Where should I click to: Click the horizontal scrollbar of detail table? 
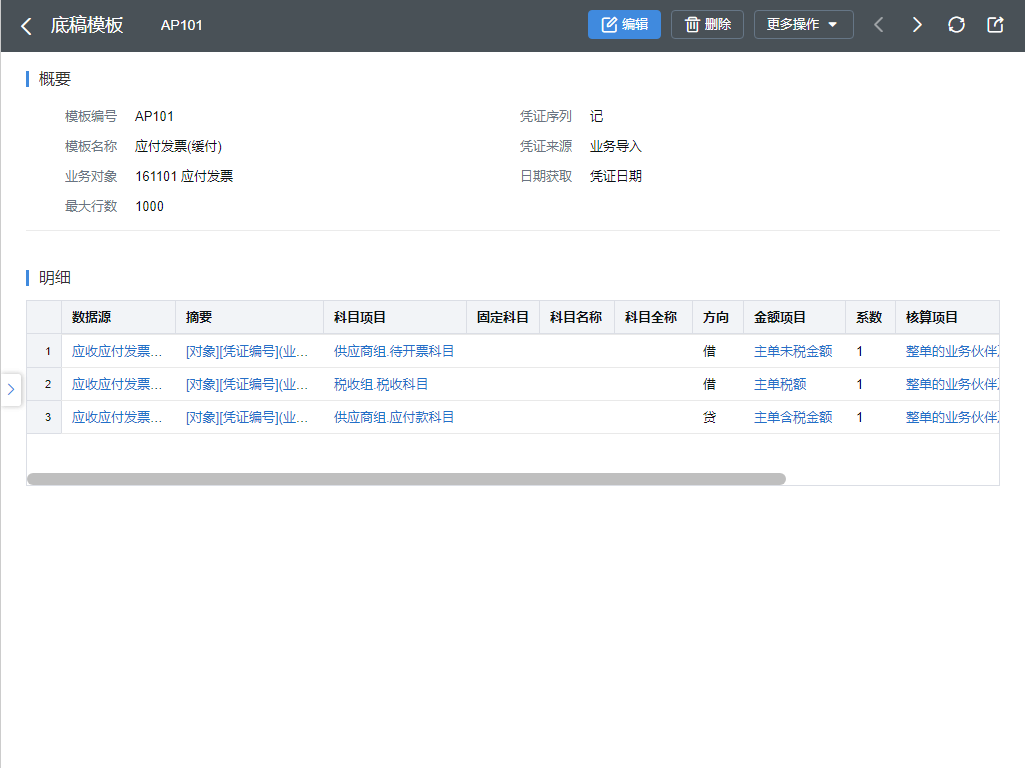pos(406,479)
